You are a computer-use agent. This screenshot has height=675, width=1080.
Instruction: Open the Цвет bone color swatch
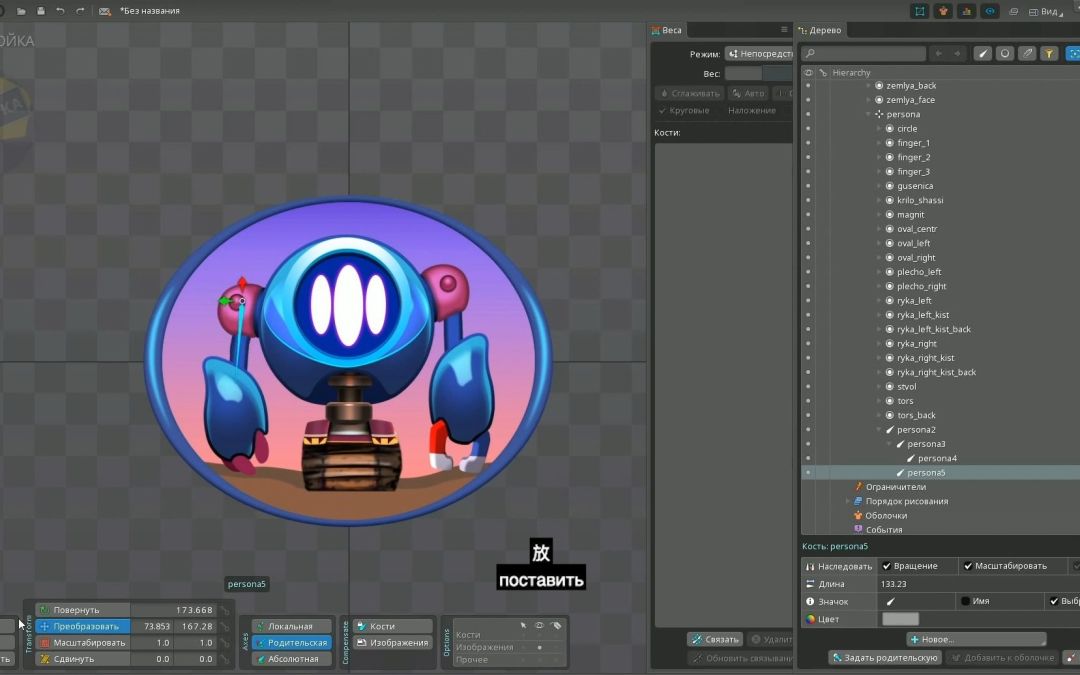tap(900, 619)
